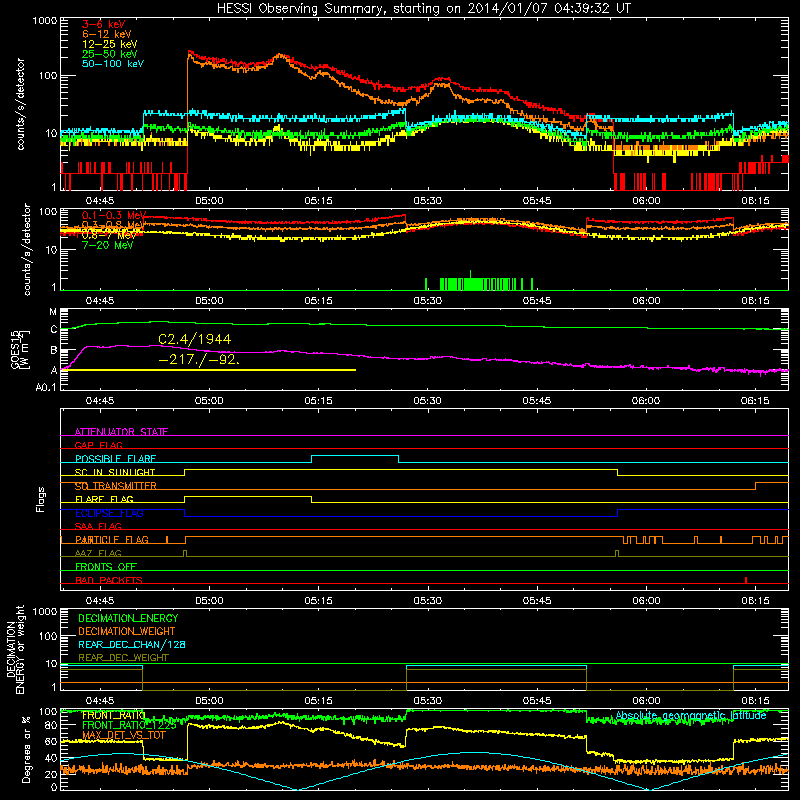The width and height of the screenshot is (800, 800).
Task: Click the 04:45 tick label under the top panel
Action: [x=99, y=201]
